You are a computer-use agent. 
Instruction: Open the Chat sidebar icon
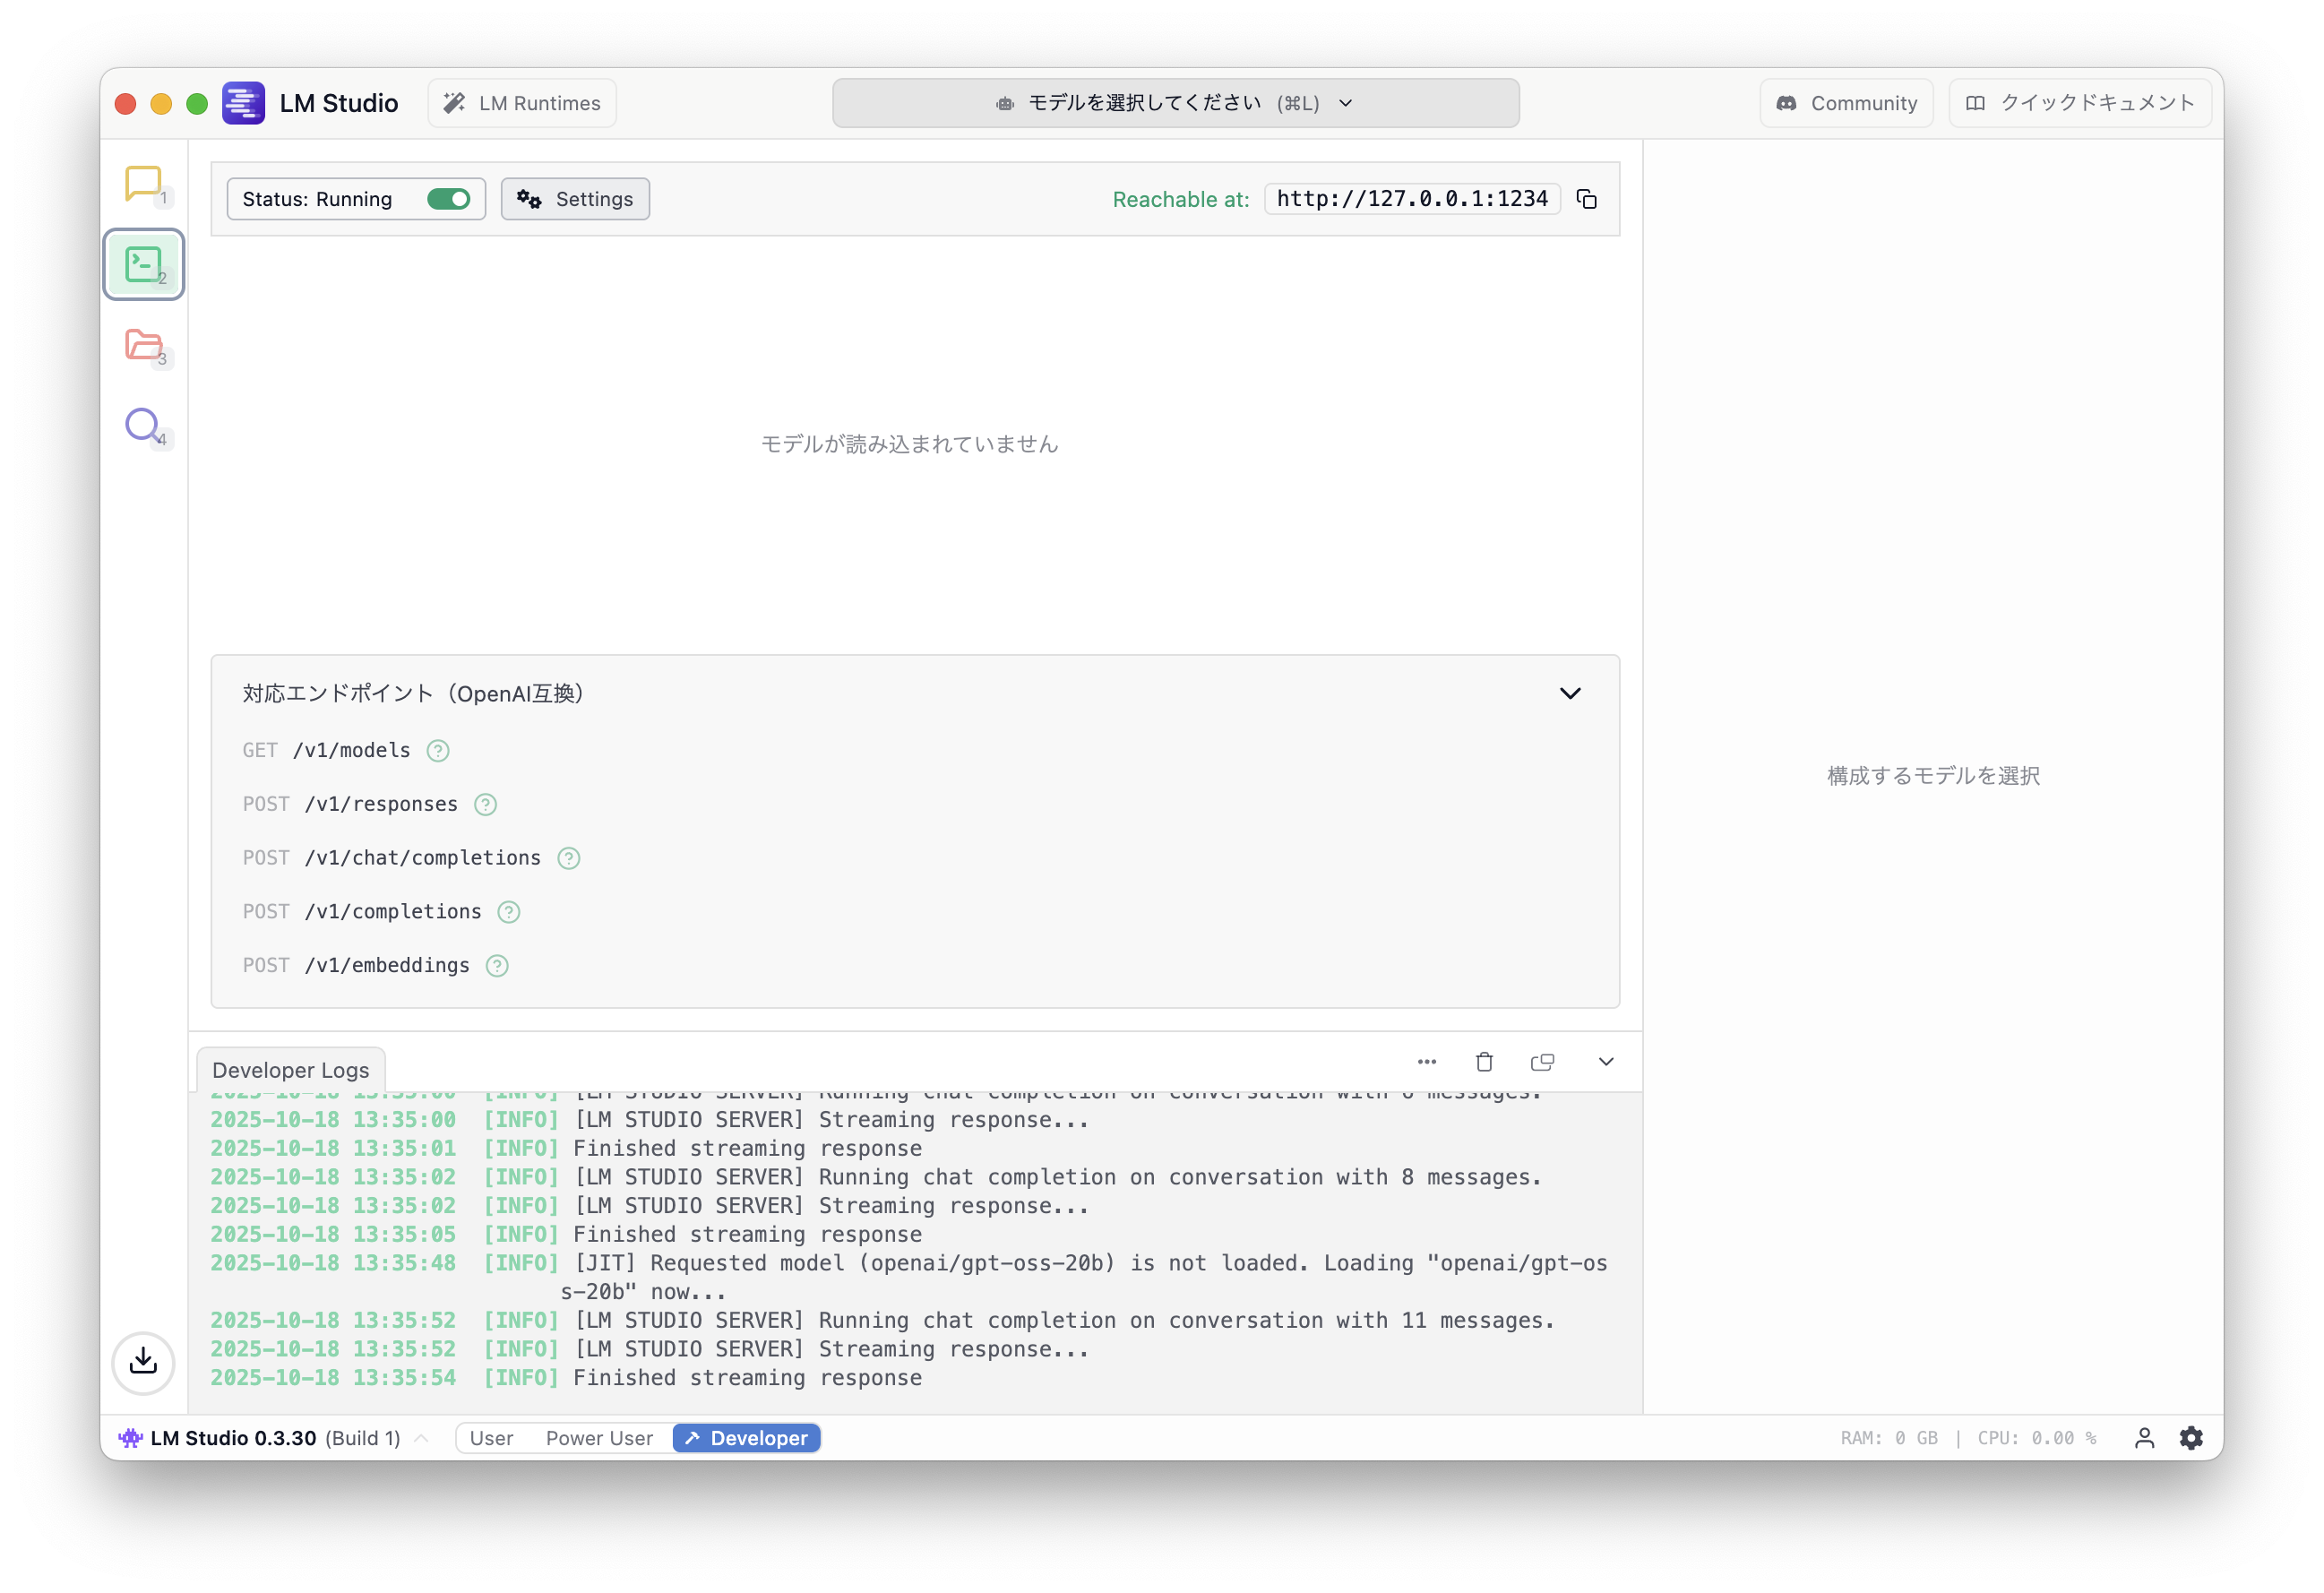(x=143, y=183)
